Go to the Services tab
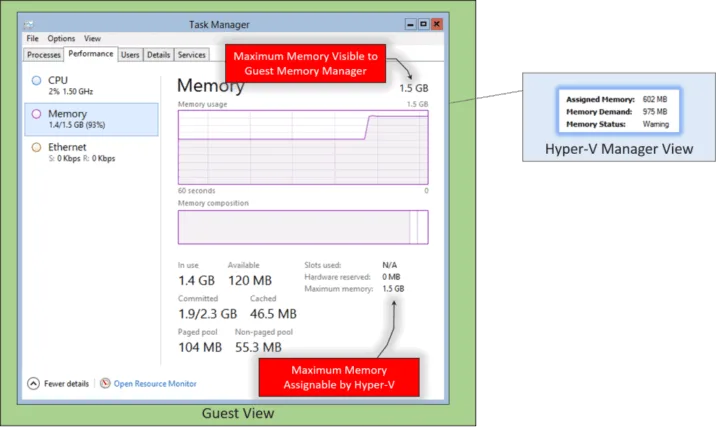Screen dimensions: 716x432 pos(192,55)
